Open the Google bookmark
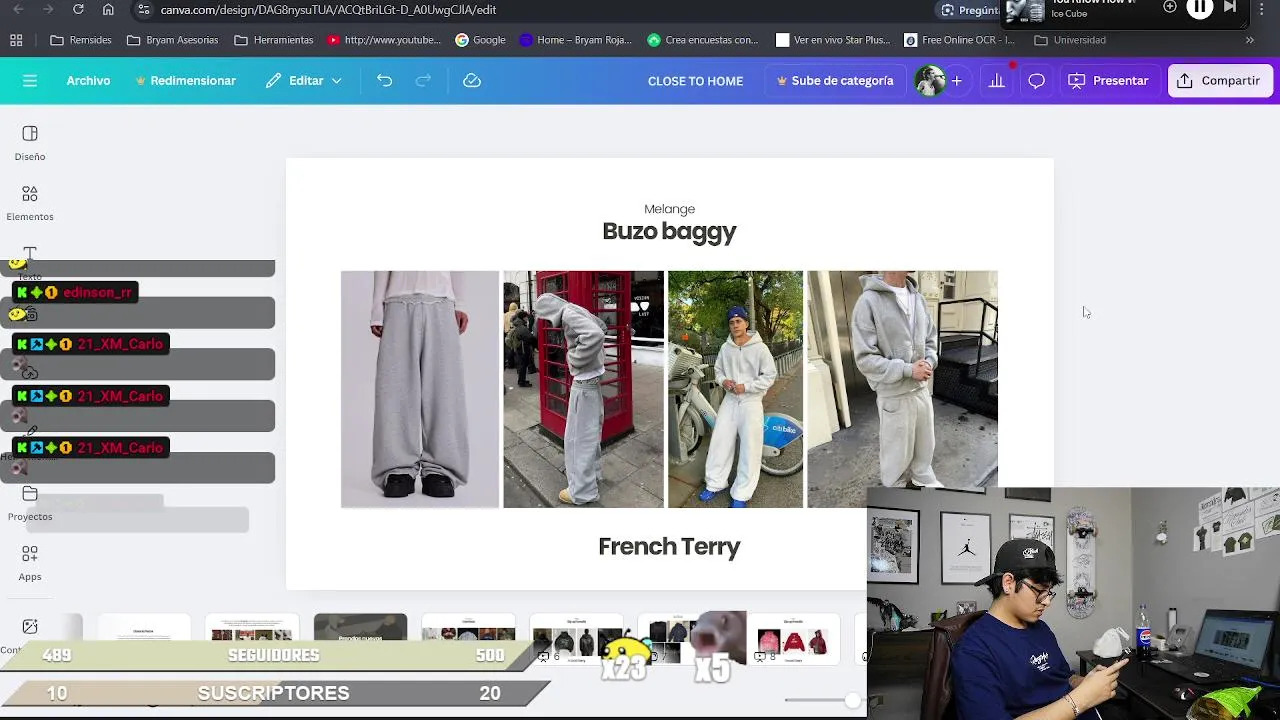 pos(480,40)
